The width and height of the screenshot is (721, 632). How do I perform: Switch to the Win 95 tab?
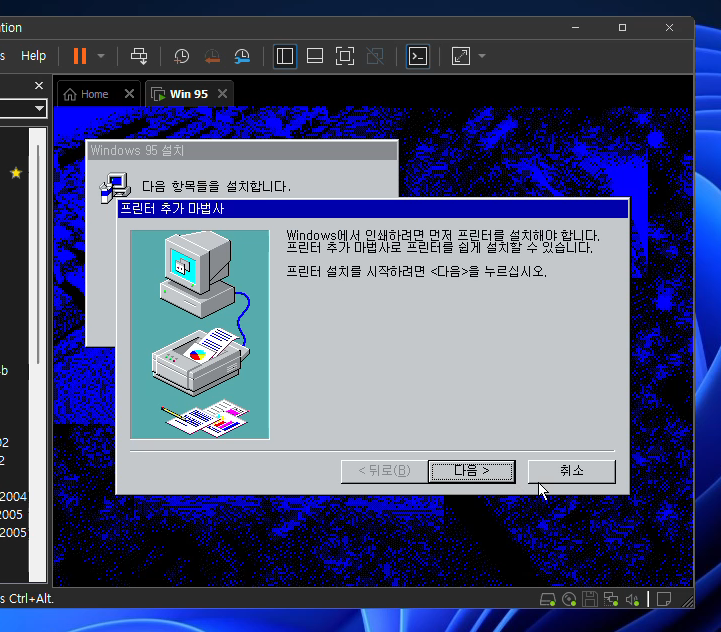189,94
